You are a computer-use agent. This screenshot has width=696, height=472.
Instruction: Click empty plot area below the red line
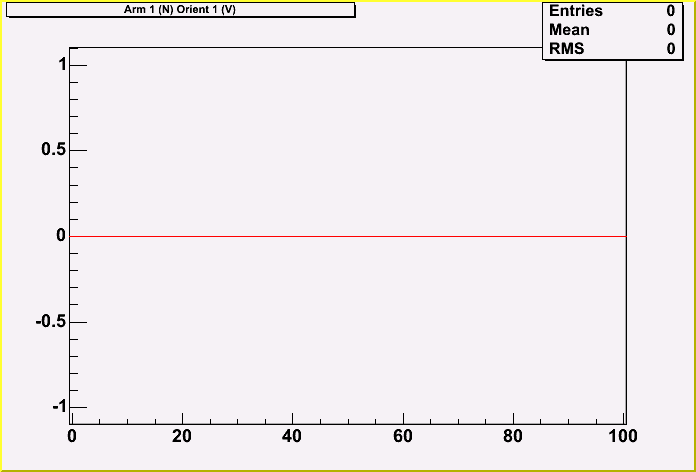point(350,330)
